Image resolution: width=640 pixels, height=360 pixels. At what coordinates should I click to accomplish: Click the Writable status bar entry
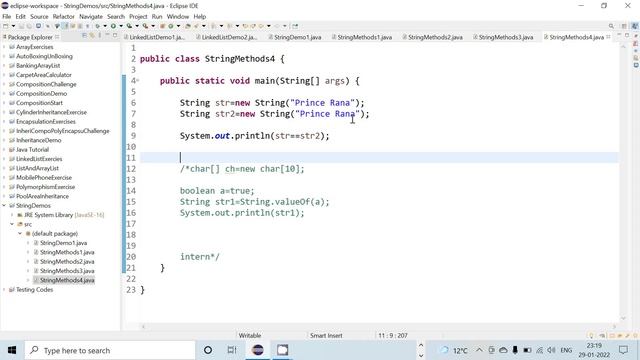coord(250,336)
